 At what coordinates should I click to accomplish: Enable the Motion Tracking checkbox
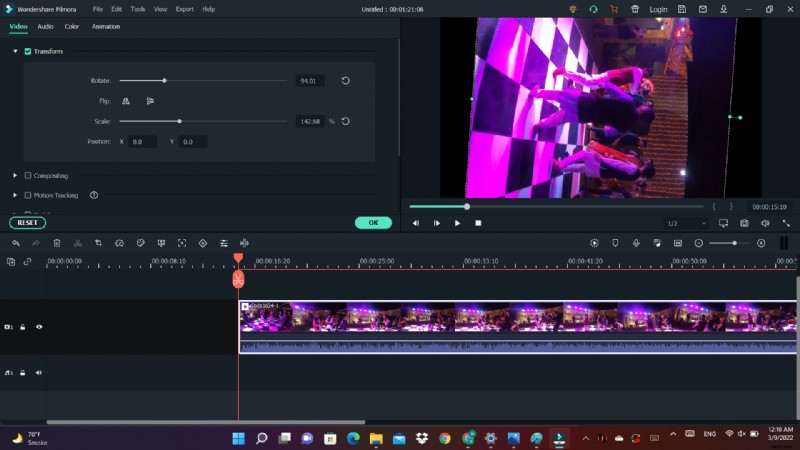click(28, 195)
